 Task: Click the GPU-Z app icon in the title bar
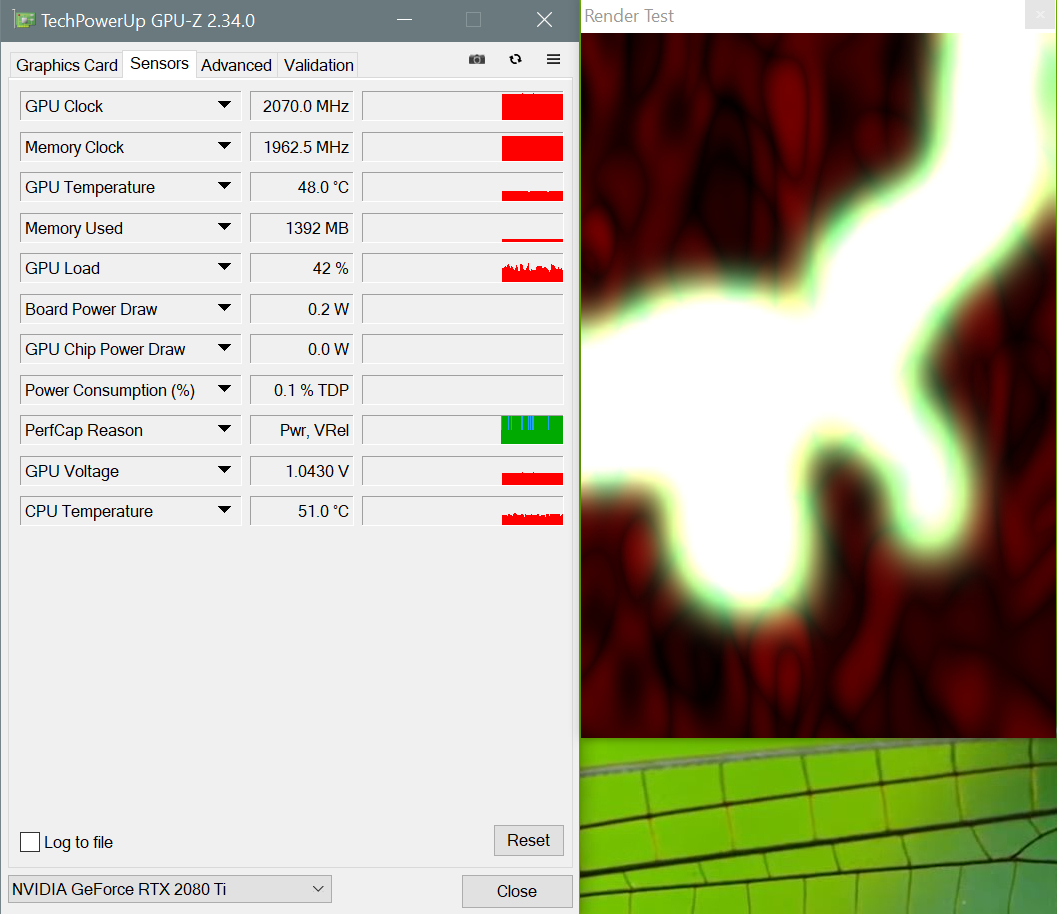point(24,20)
